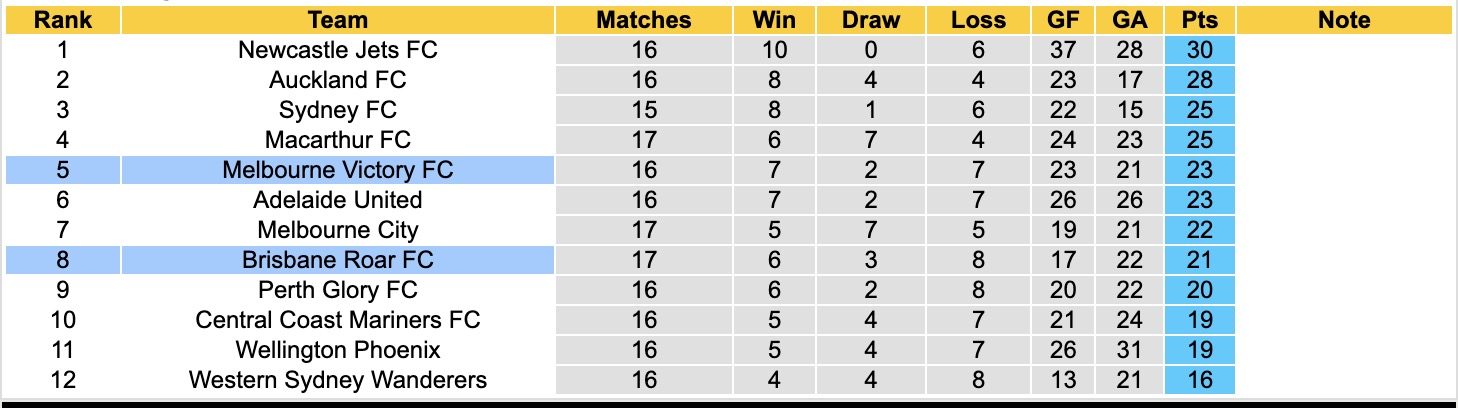Click Western Sydney Wanderers' 16 points cell

(1199, 380)
